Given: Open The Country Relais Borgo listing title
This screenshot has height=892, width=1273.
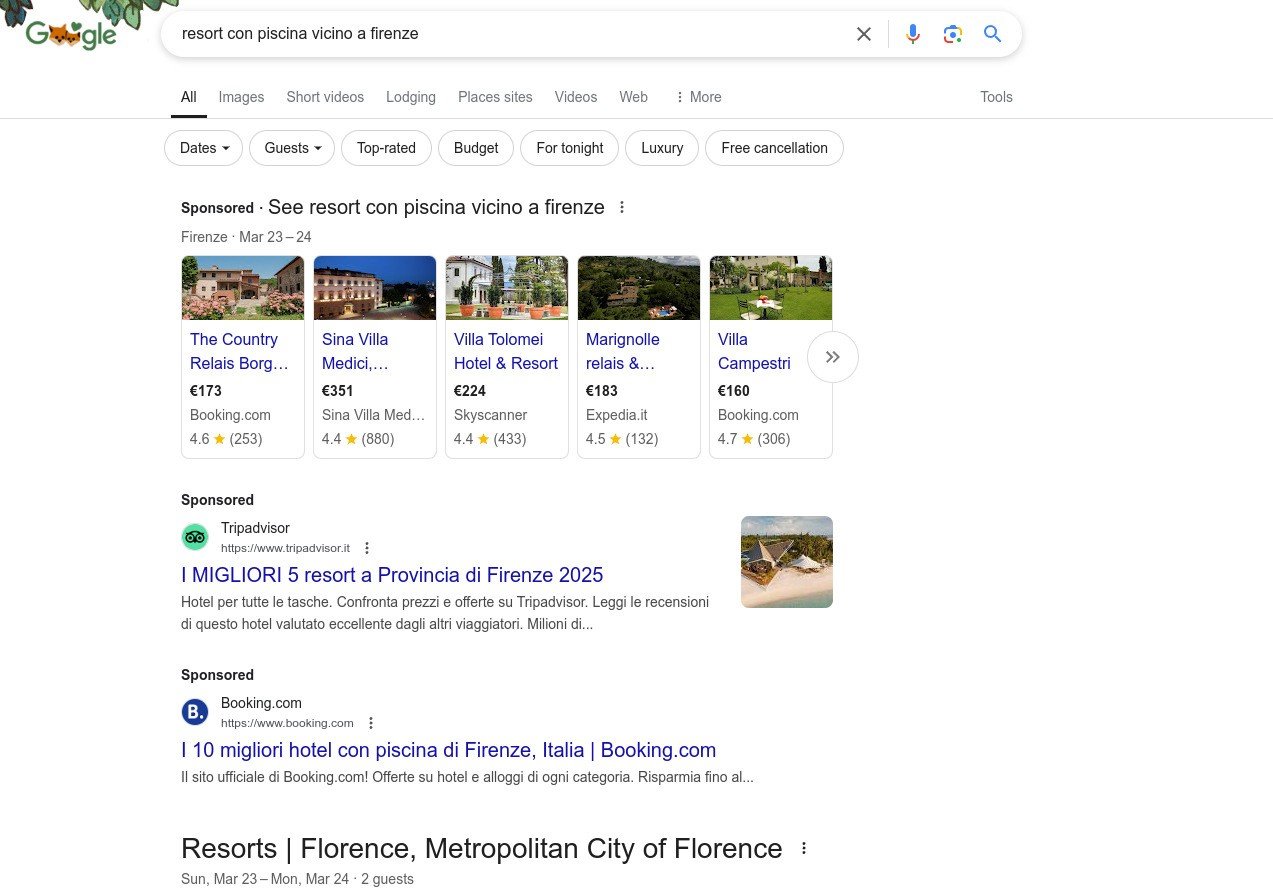Looking at the screenshot, I should tap(239, 351).
